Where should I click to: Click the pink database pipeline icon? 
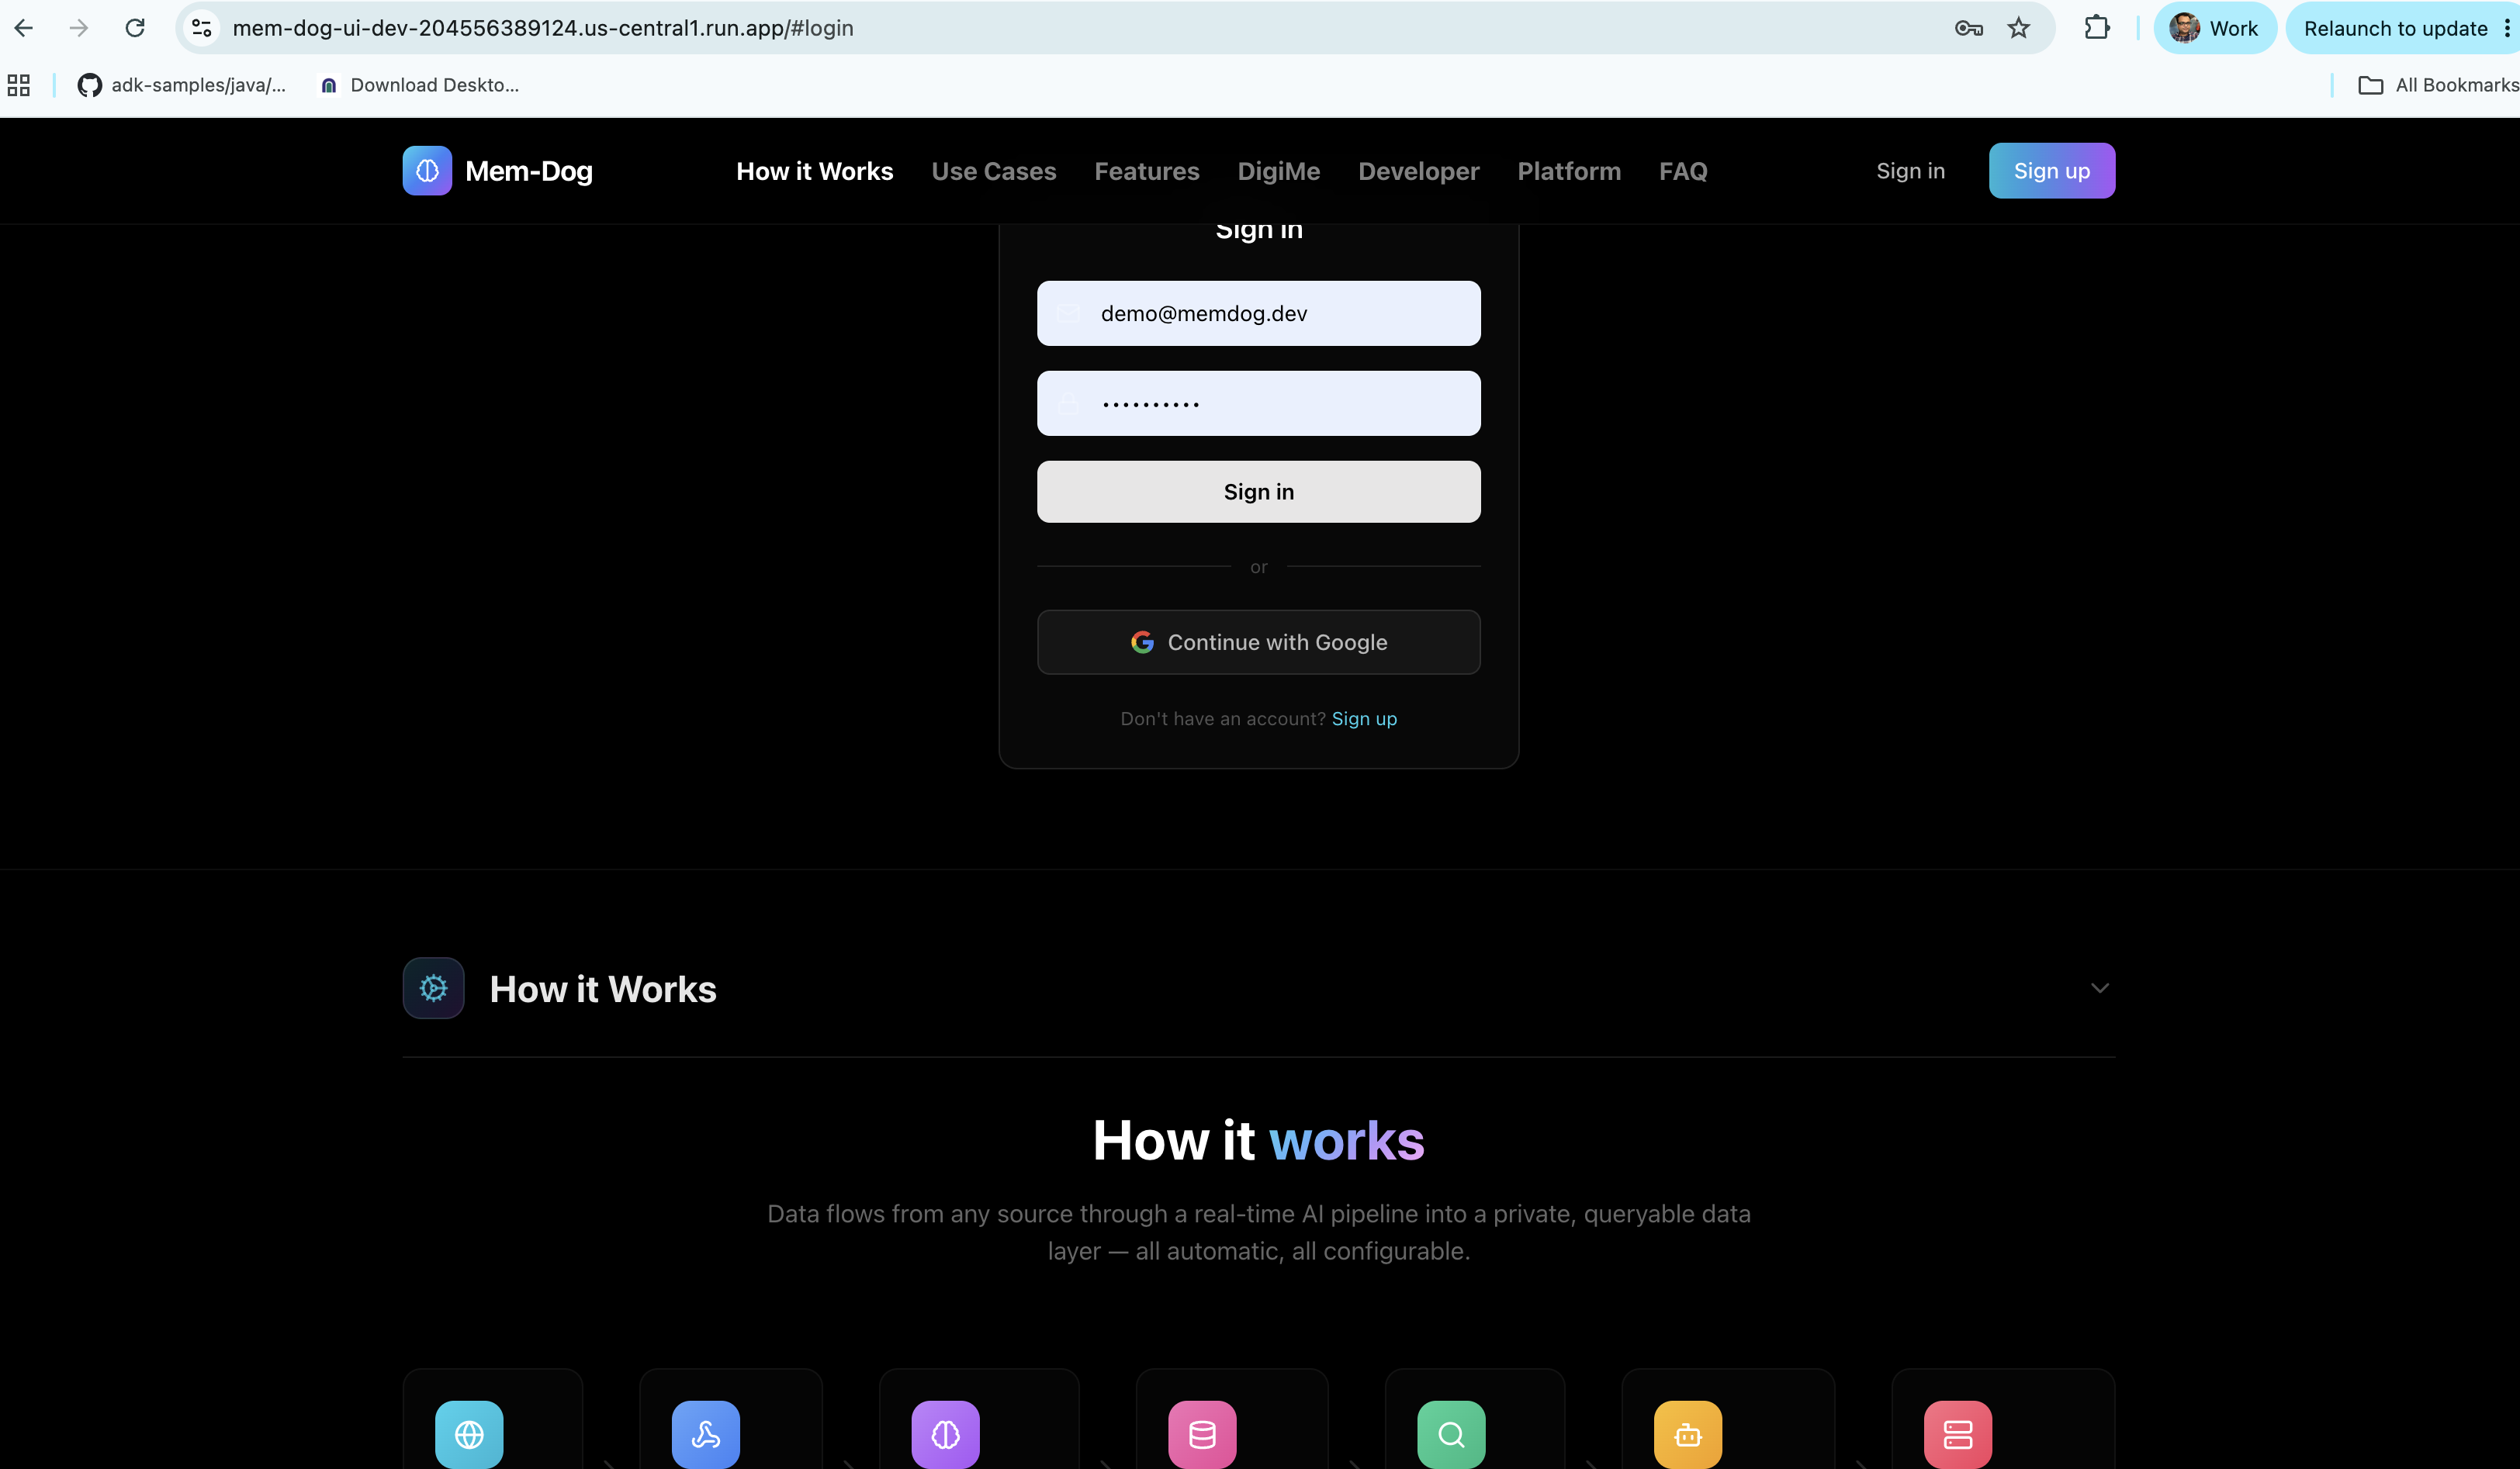click(x=1202, y=1434)
